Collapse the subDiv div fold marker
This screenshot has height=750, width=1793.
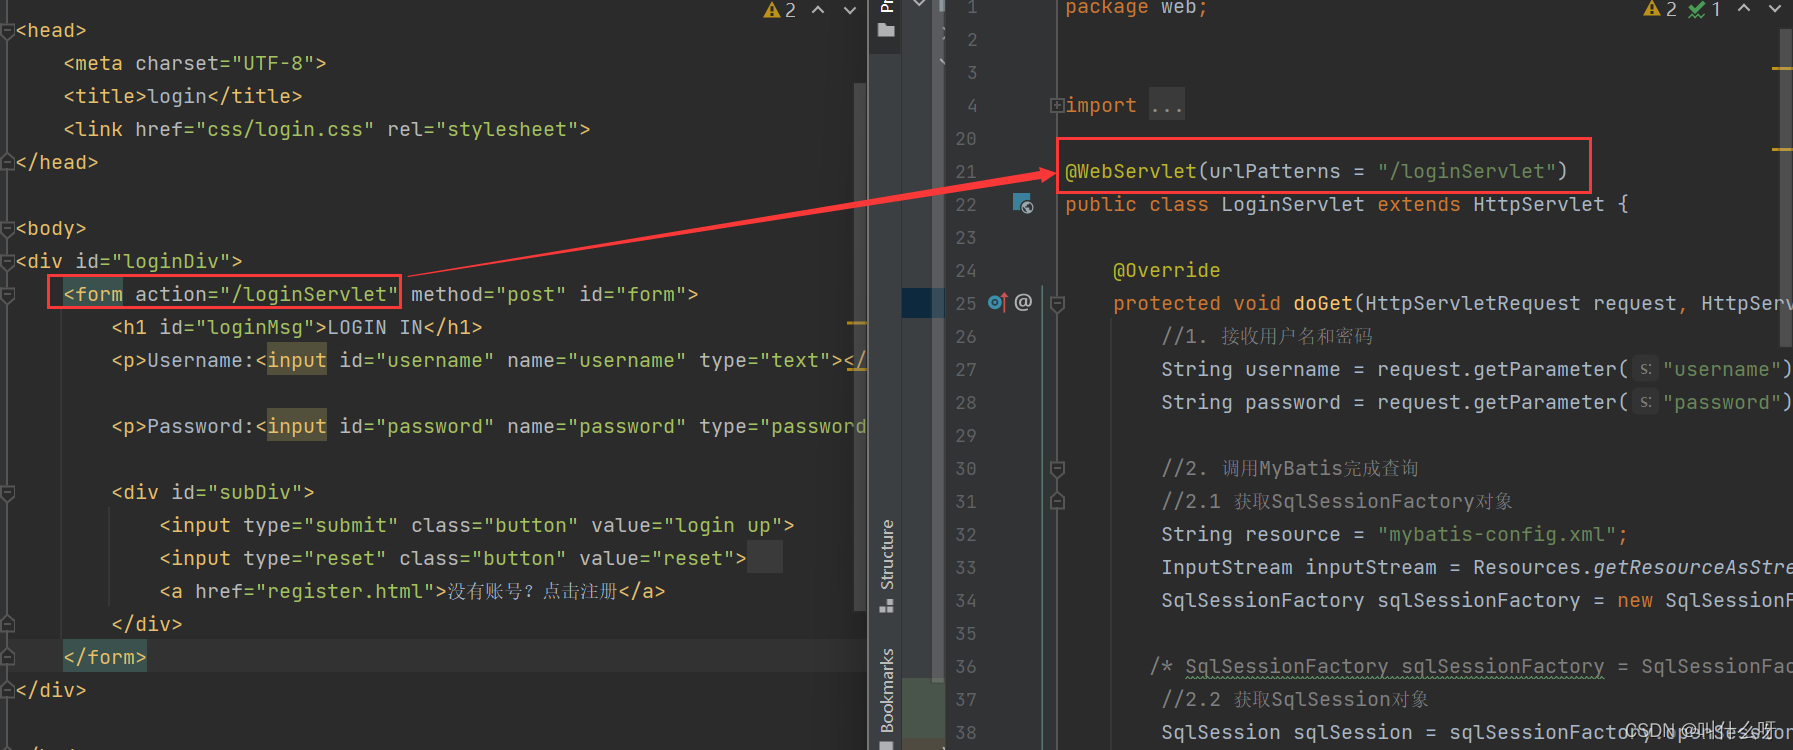(x=8, y=493)
